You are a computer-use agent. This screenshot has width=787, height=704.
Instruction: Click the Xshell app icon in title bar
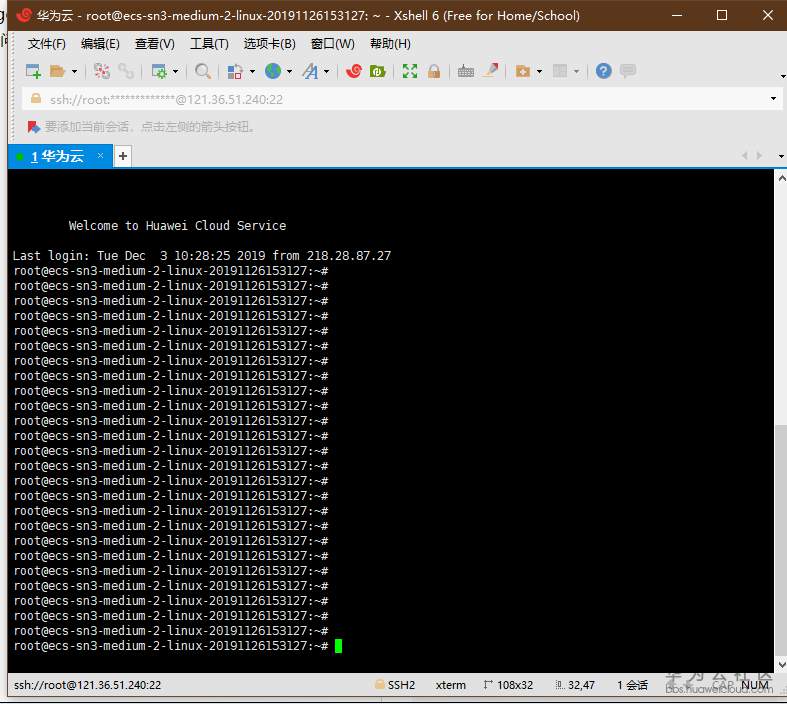click(x=24, y=16)
